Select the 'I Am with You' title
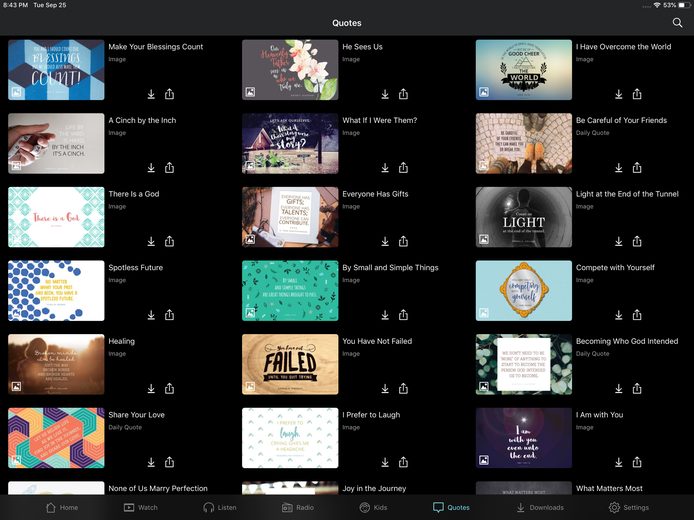Image resolution: width=694 pixels, height=520 pixels. (x=599, y=415)
